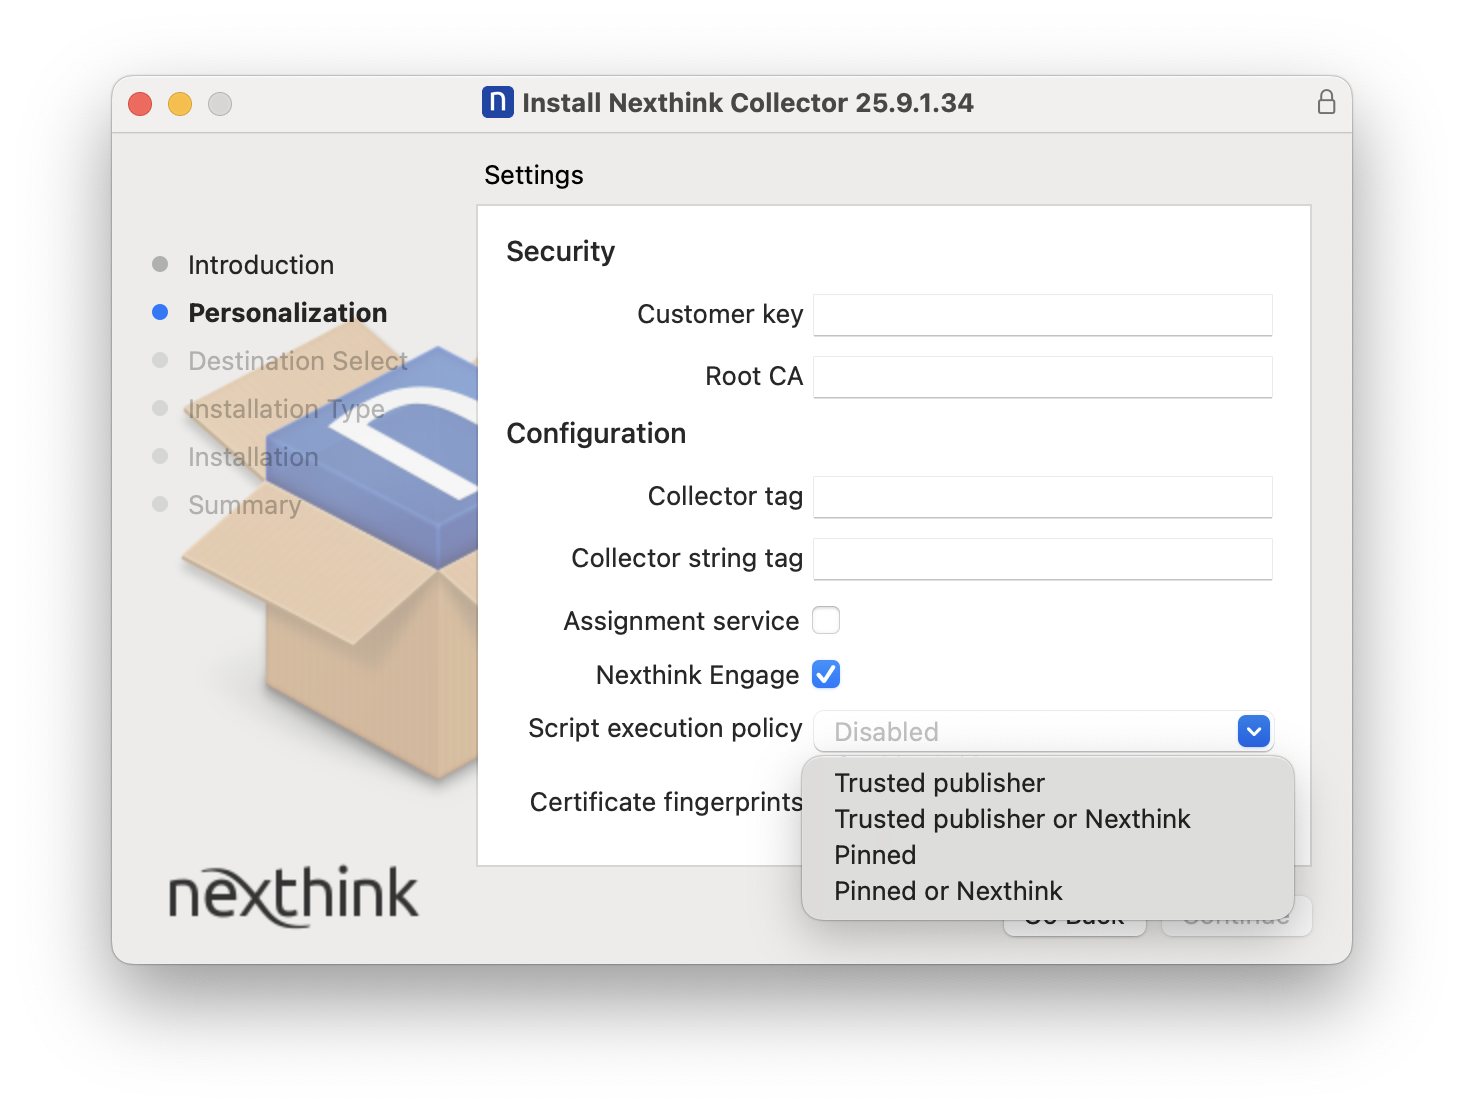Close the installer with red button
Screen dimensions: 1464x1112
tap(140, 104)
